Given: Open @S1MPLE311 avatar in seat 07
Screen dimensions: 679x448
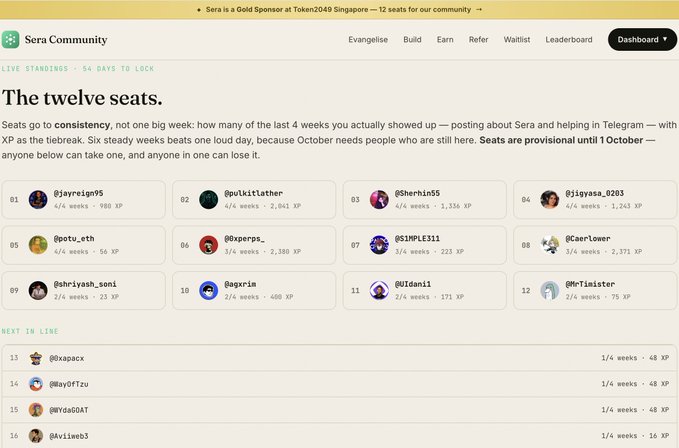Looking at the screenshot, I should click(379, 245).
